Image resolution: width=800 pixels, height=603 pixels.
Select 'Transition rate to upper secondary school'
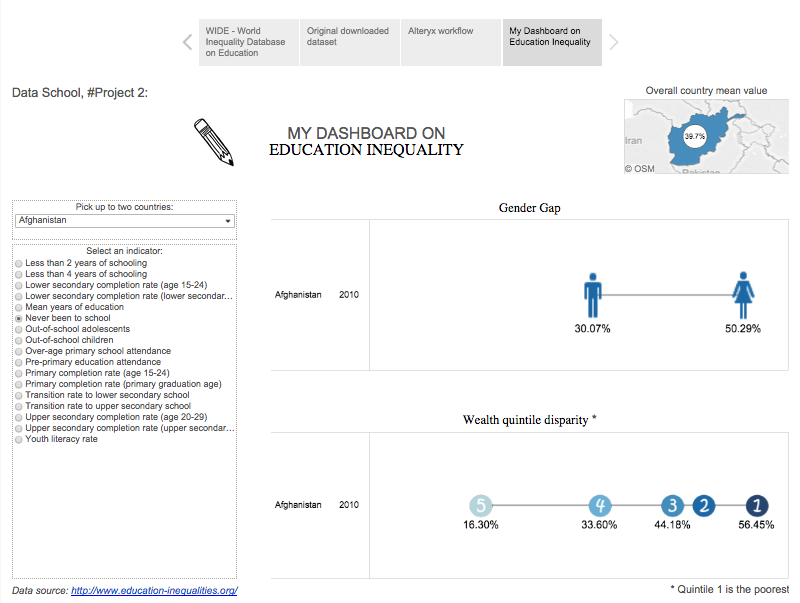(104, 406)
